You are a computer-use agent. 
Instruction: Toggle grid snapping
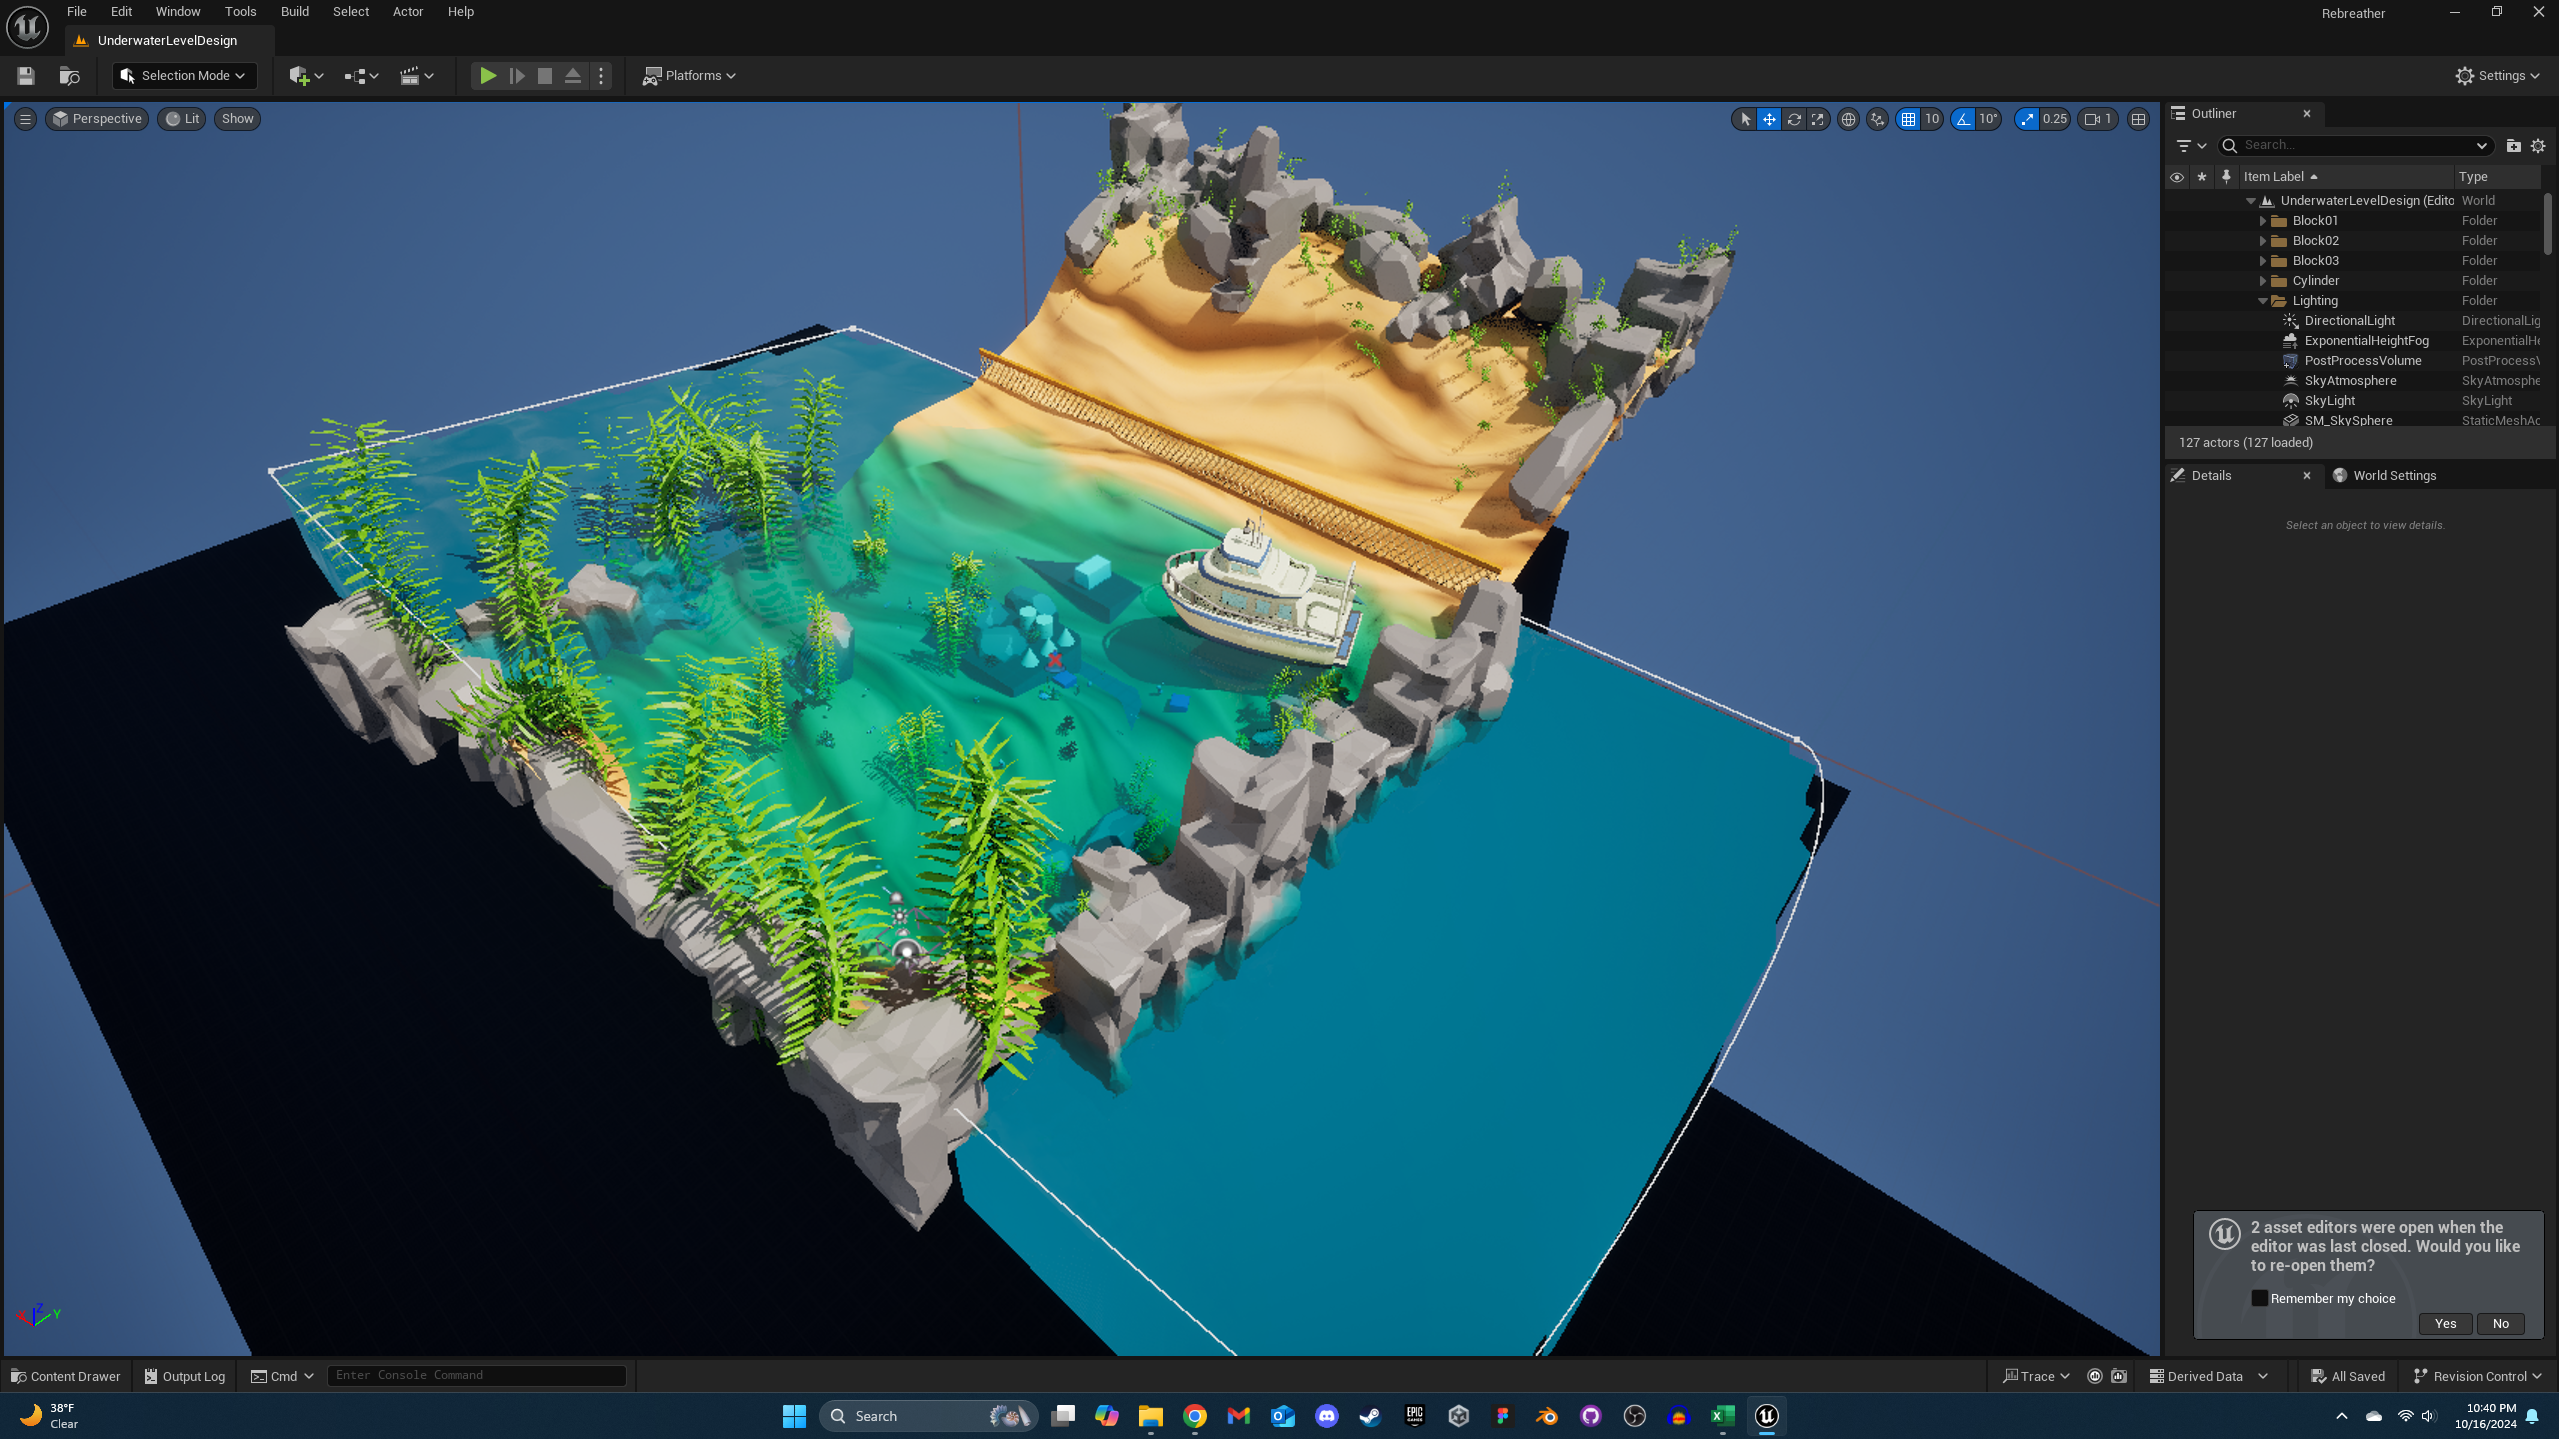pos(1908,119)
